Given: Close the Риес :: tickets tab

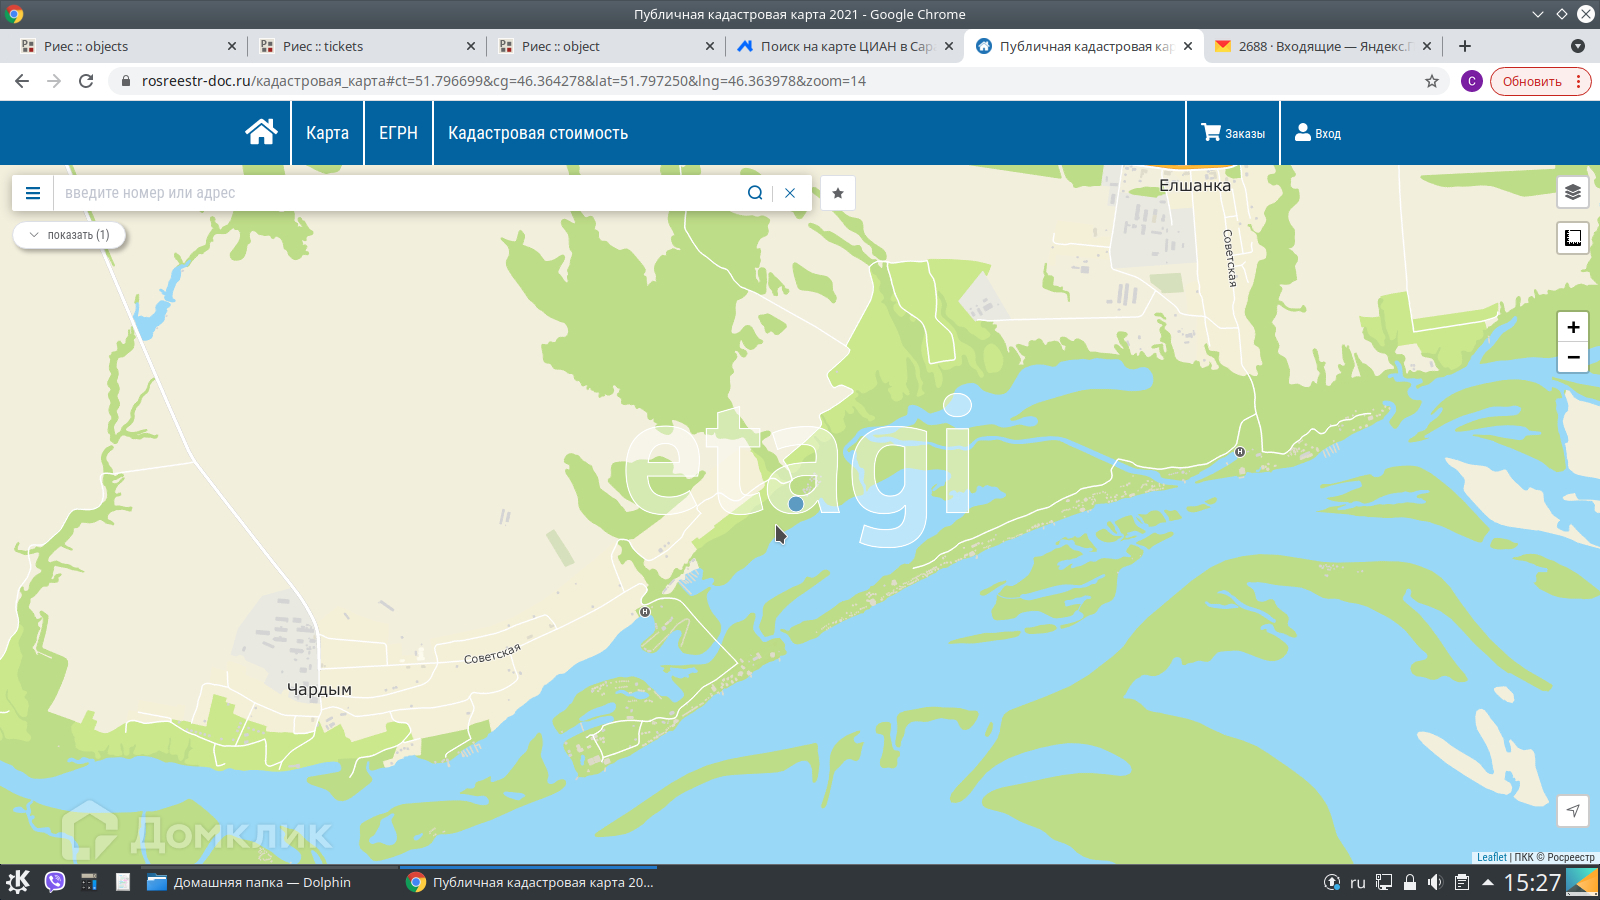Looking at the screenshot, I should click(x=471, y=46).
